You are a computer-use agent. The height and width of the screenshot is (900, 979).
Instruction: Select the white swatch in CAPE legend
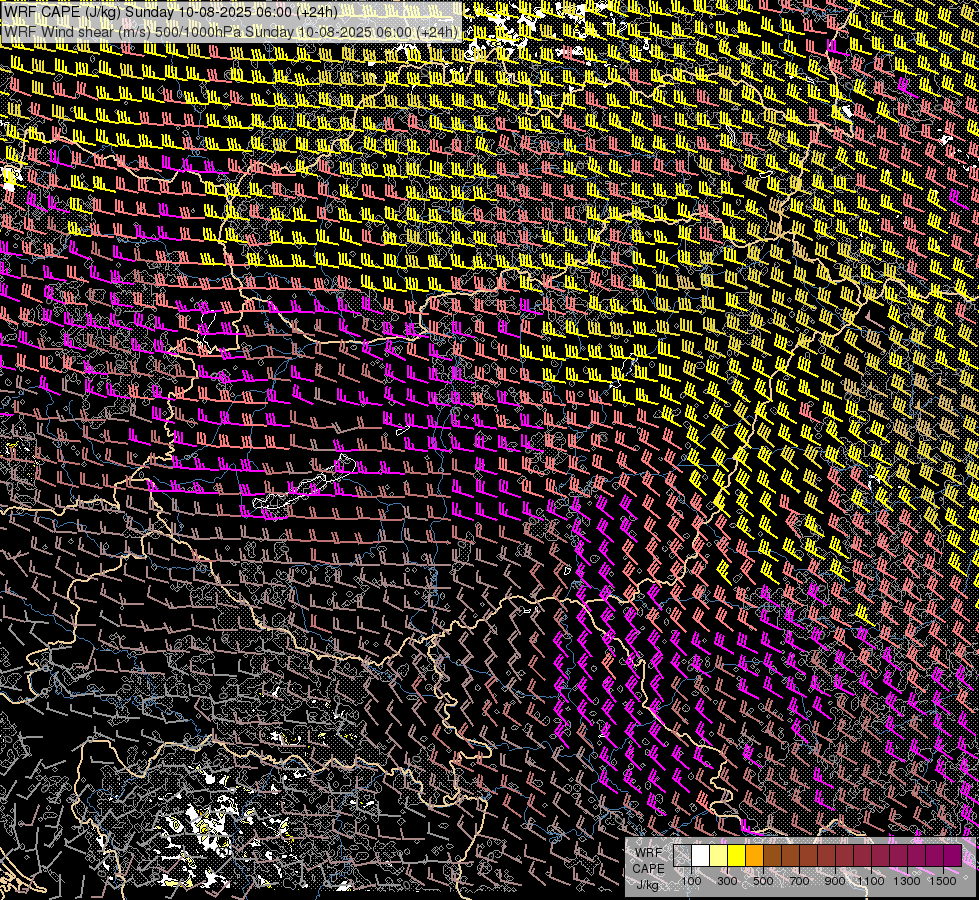701,856
